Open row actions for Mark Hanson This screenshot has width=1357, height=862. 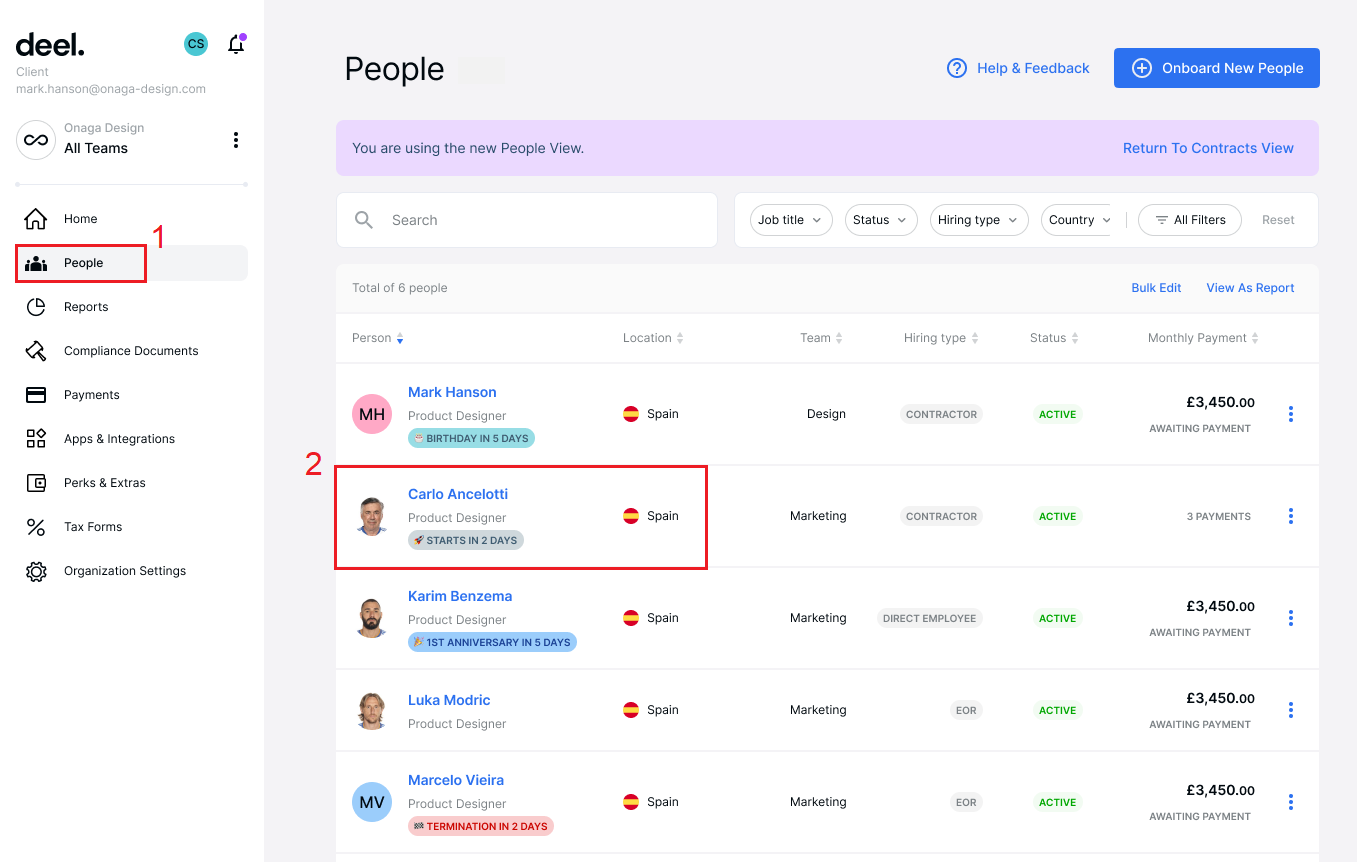click(1291, 414)
